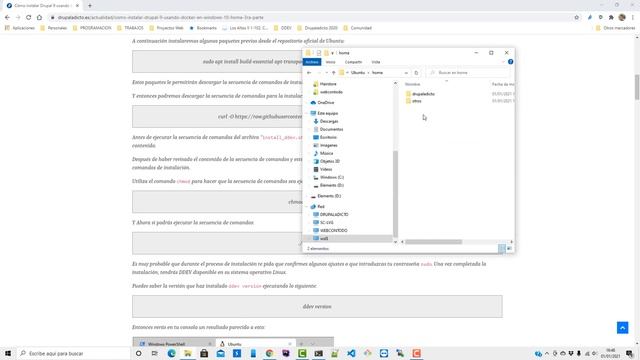This screenshot has height=360, width=640.
Task: Open Chrome from the taskbar
Action: (x=269, y=353)
